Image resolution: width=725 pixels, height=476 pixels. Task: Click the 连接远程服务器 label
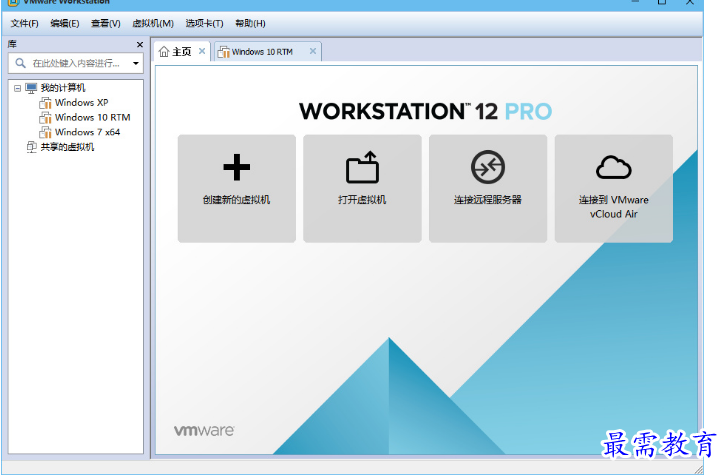point(488,200)
